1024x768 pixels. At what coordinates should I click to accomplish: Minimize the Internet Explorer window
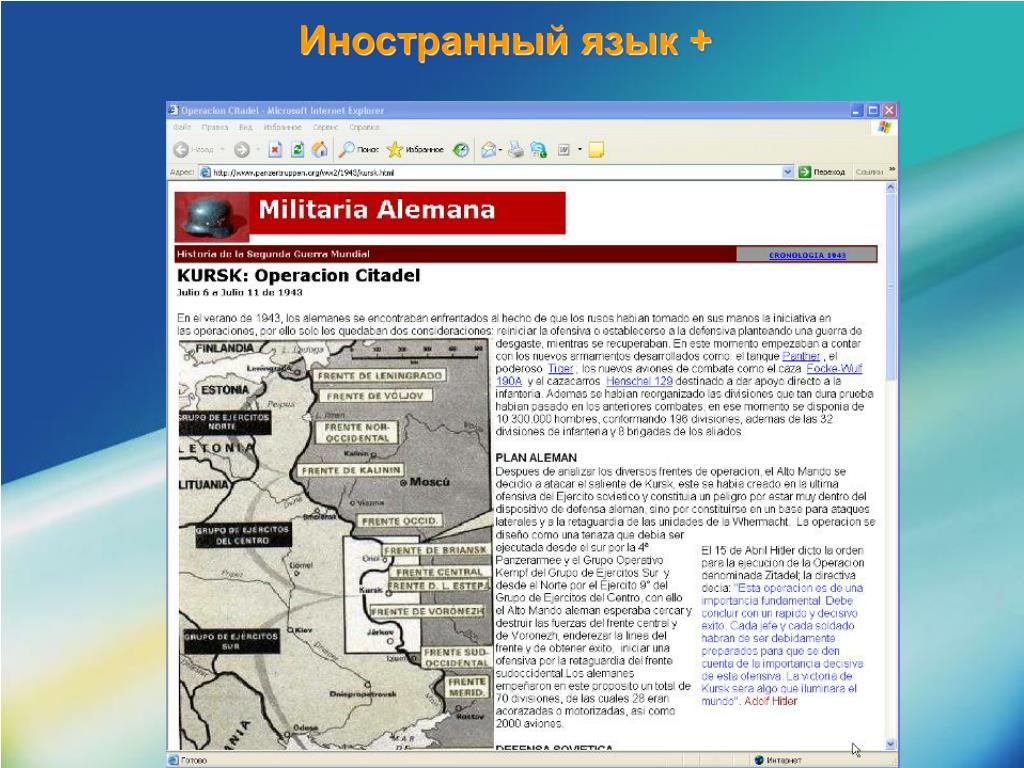[858, 111]
